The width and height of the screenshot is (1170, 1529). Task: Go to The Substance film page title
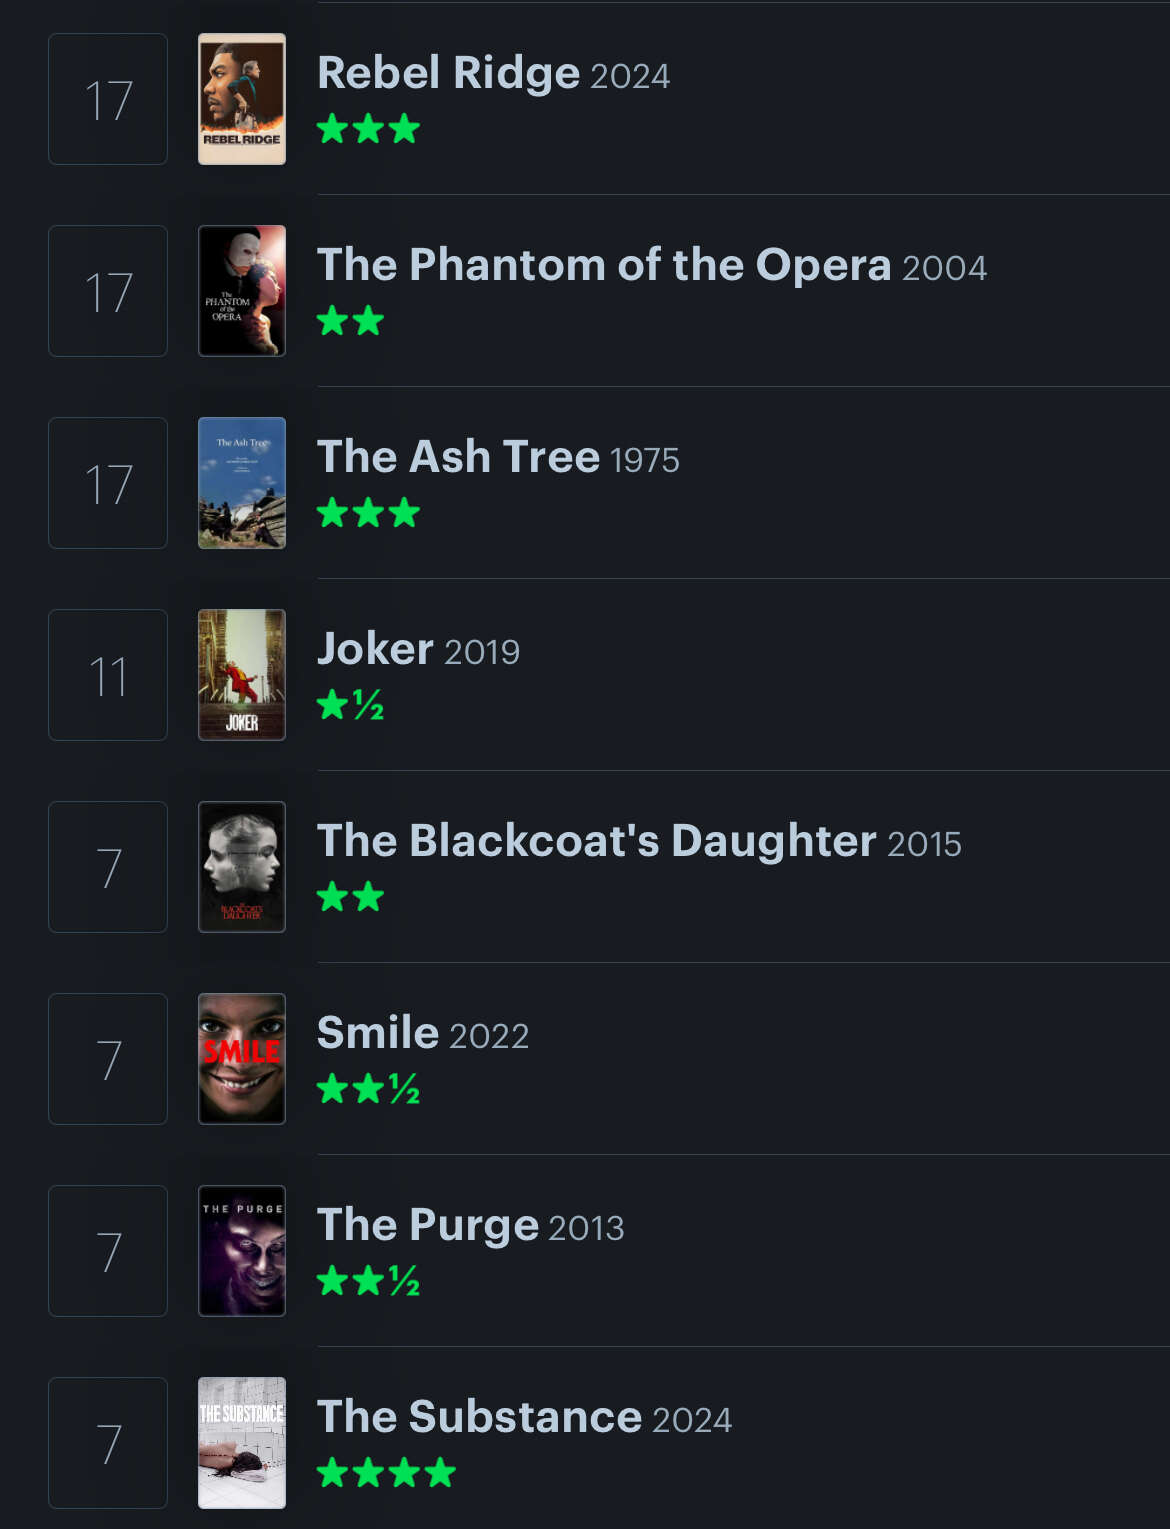pyautogui.click(x=479, y=1417)
